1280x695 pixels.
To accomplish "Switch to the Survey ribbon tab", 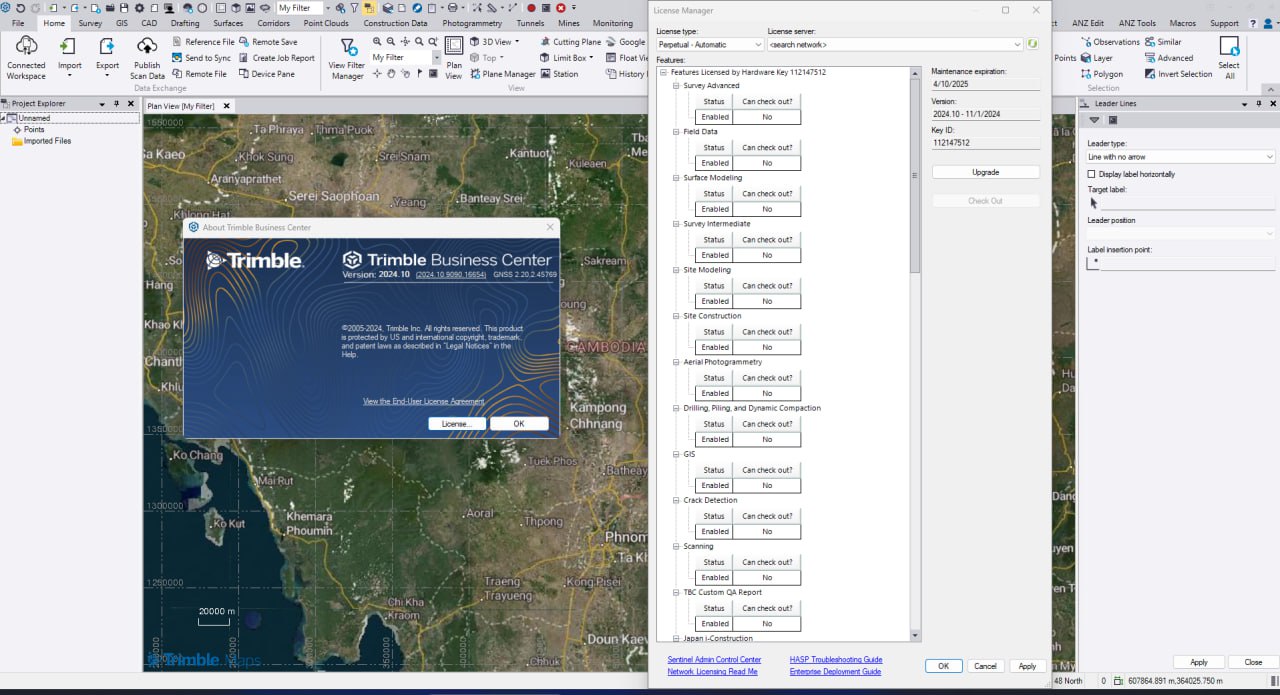I will click(90, 23).
